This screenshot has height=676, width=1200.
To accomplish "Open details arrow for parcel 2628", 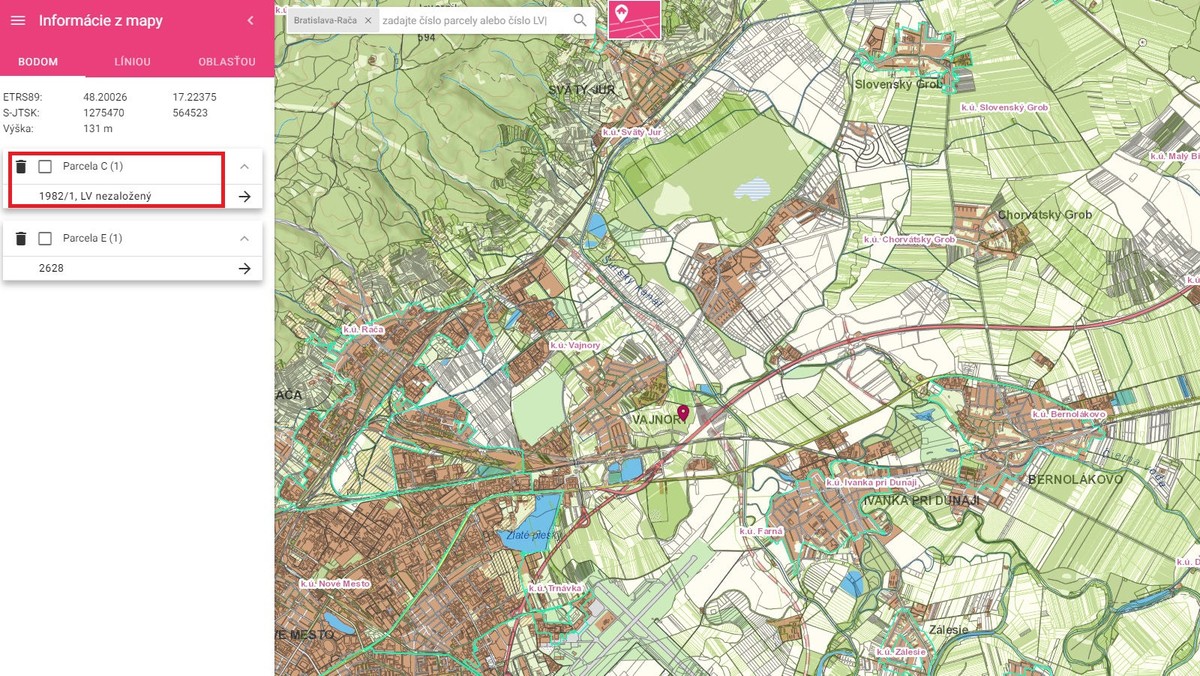I will click(x=244, y=269).
